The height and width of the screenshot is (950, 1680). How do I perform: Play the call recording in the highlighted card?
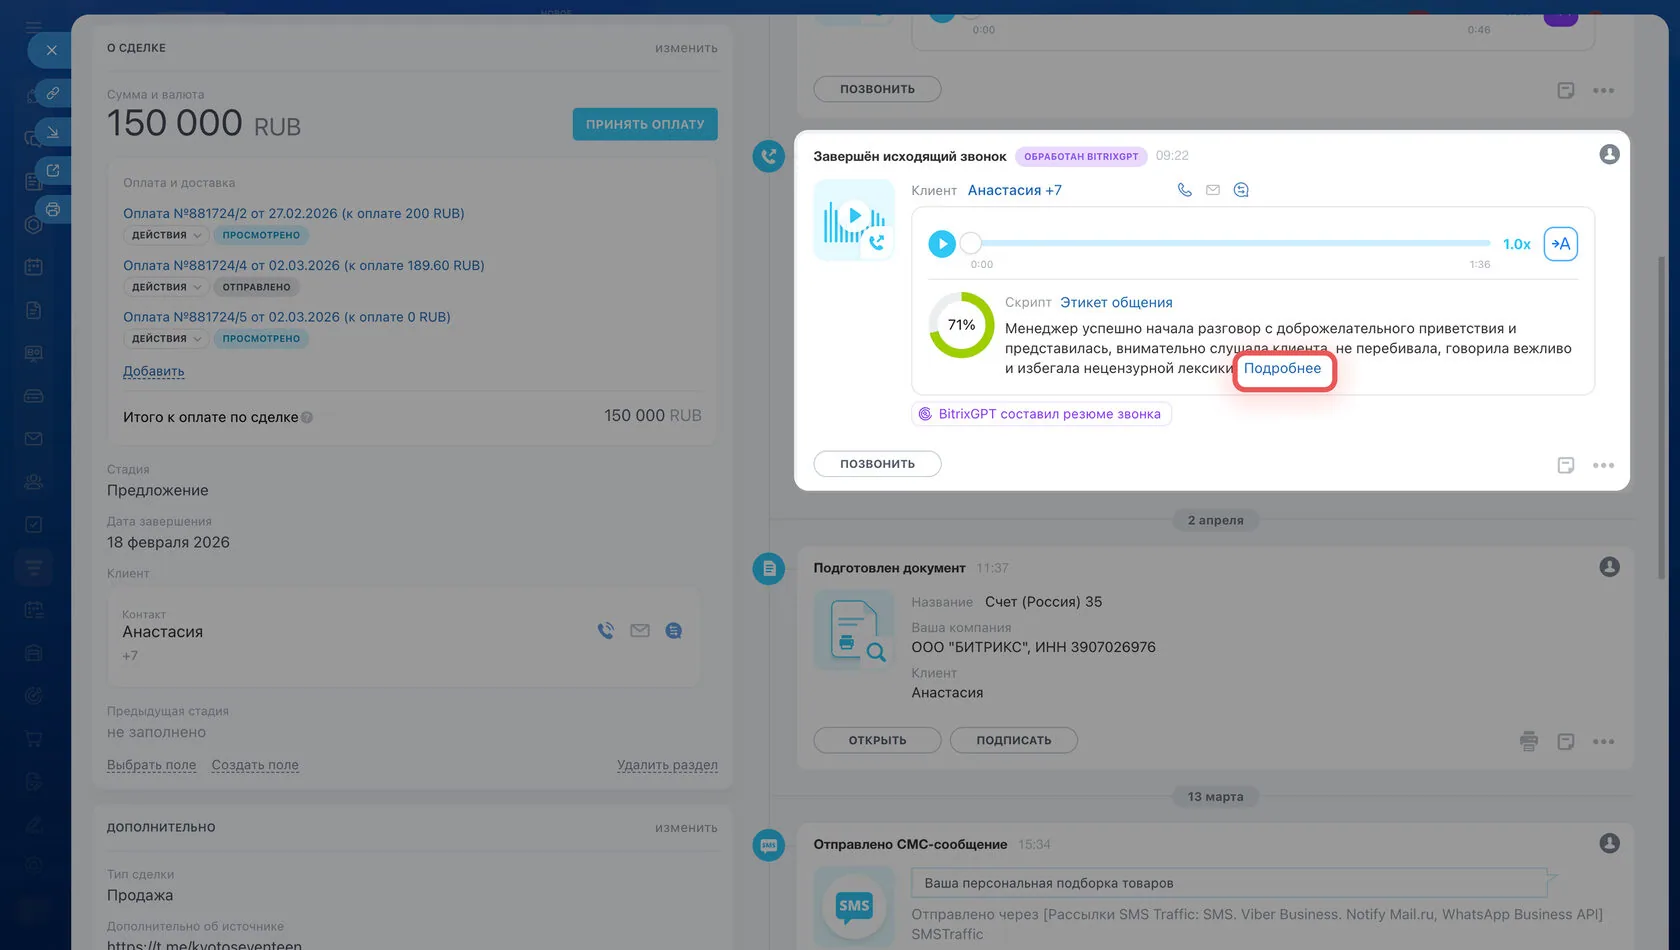(x=942, y=244)
